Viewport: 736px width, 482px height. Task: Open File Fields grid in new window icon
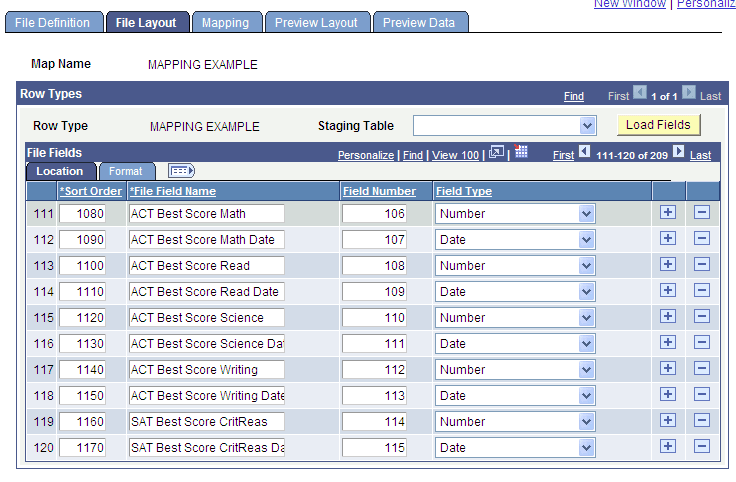click(x=497, y=152)
